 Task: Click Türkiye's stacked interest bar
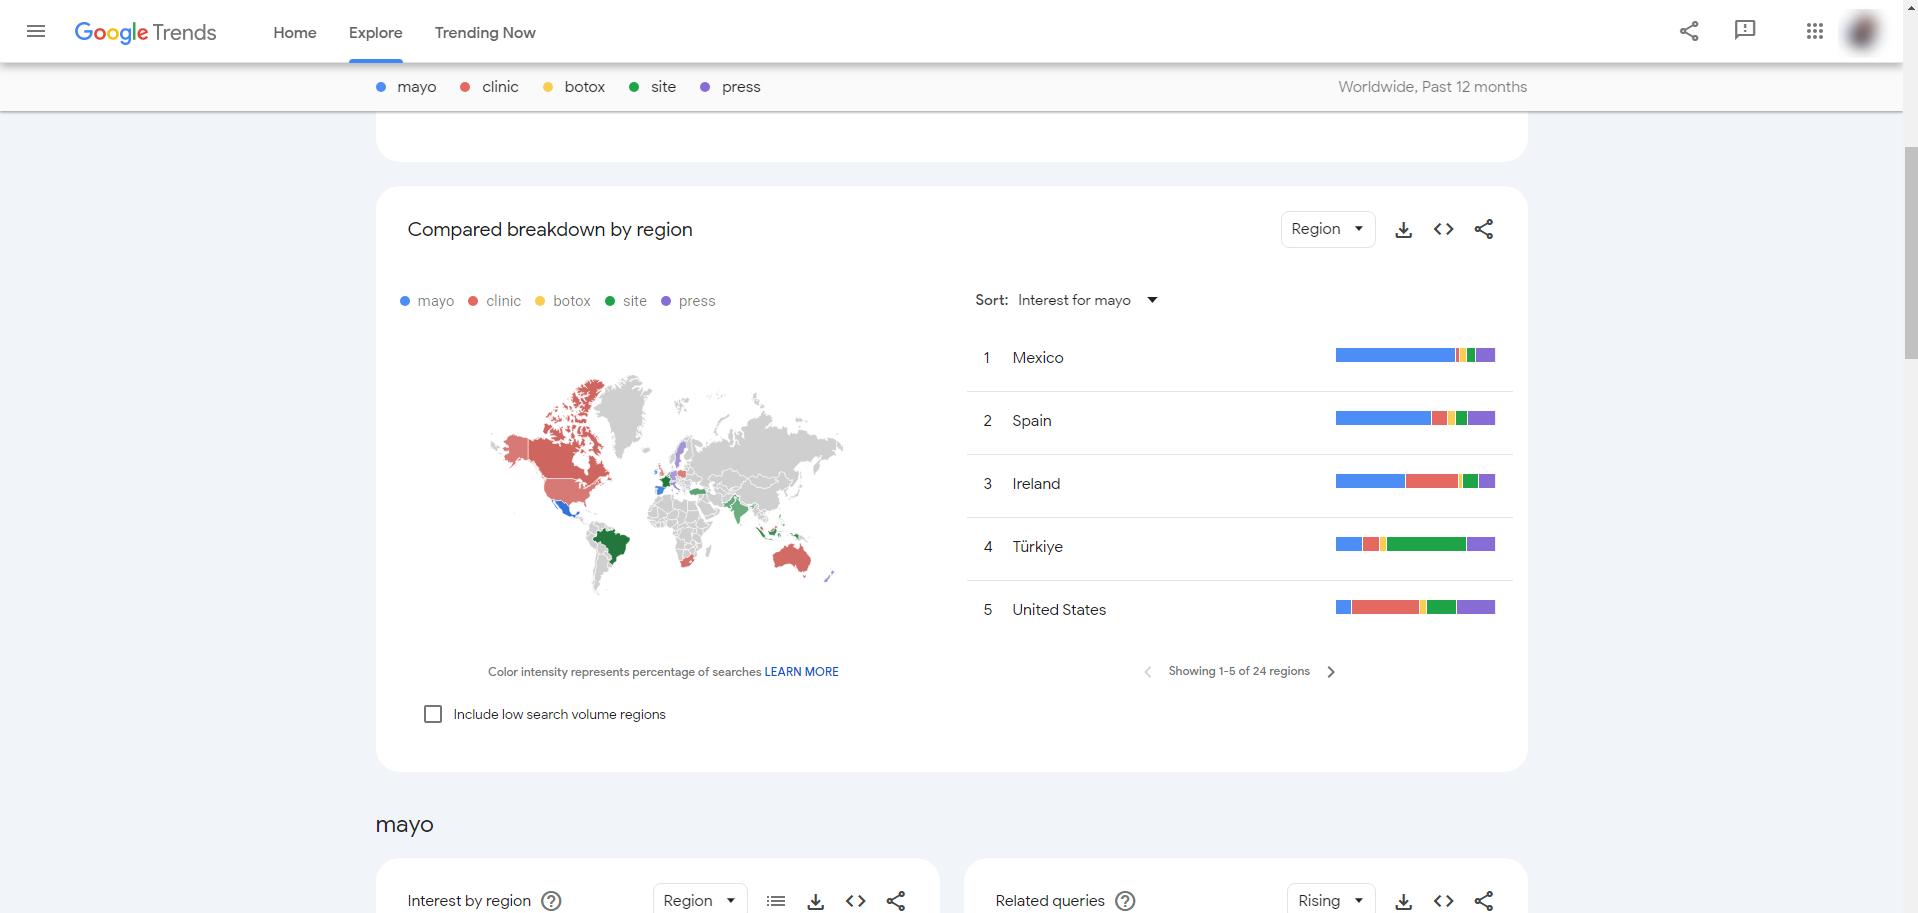(1415, 544)
